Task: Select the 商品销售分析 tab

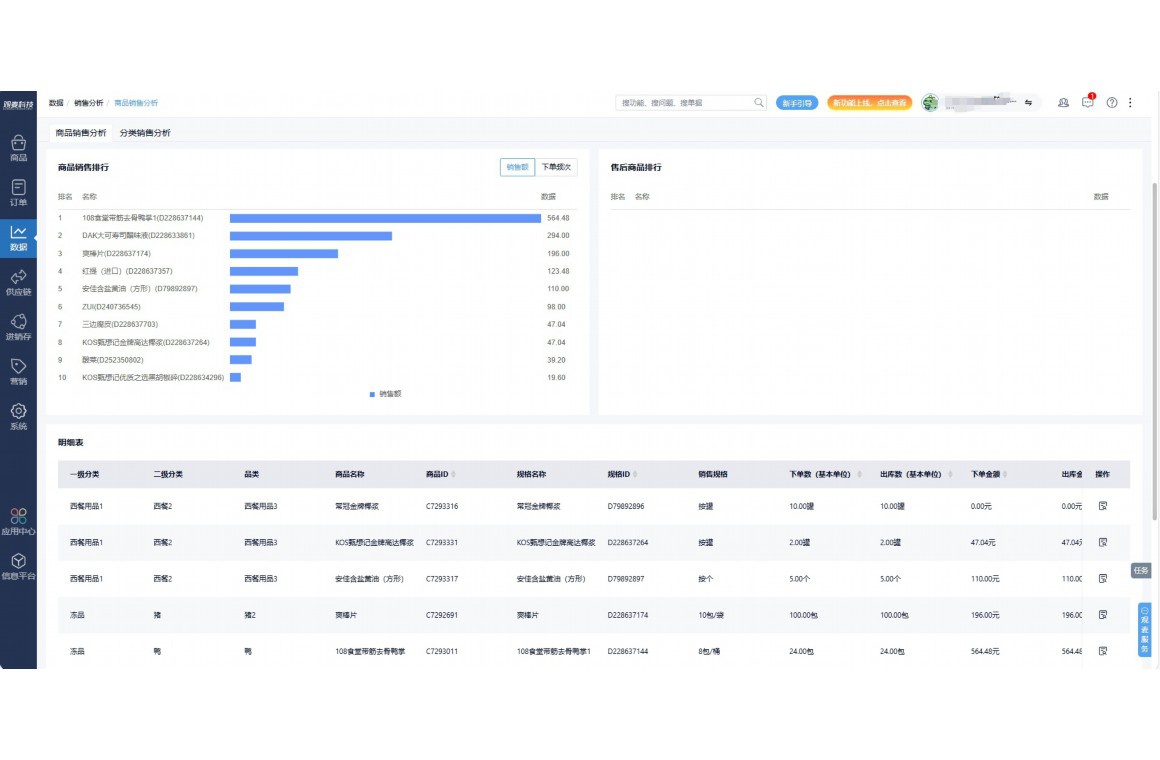Action: tap(81, 133)
